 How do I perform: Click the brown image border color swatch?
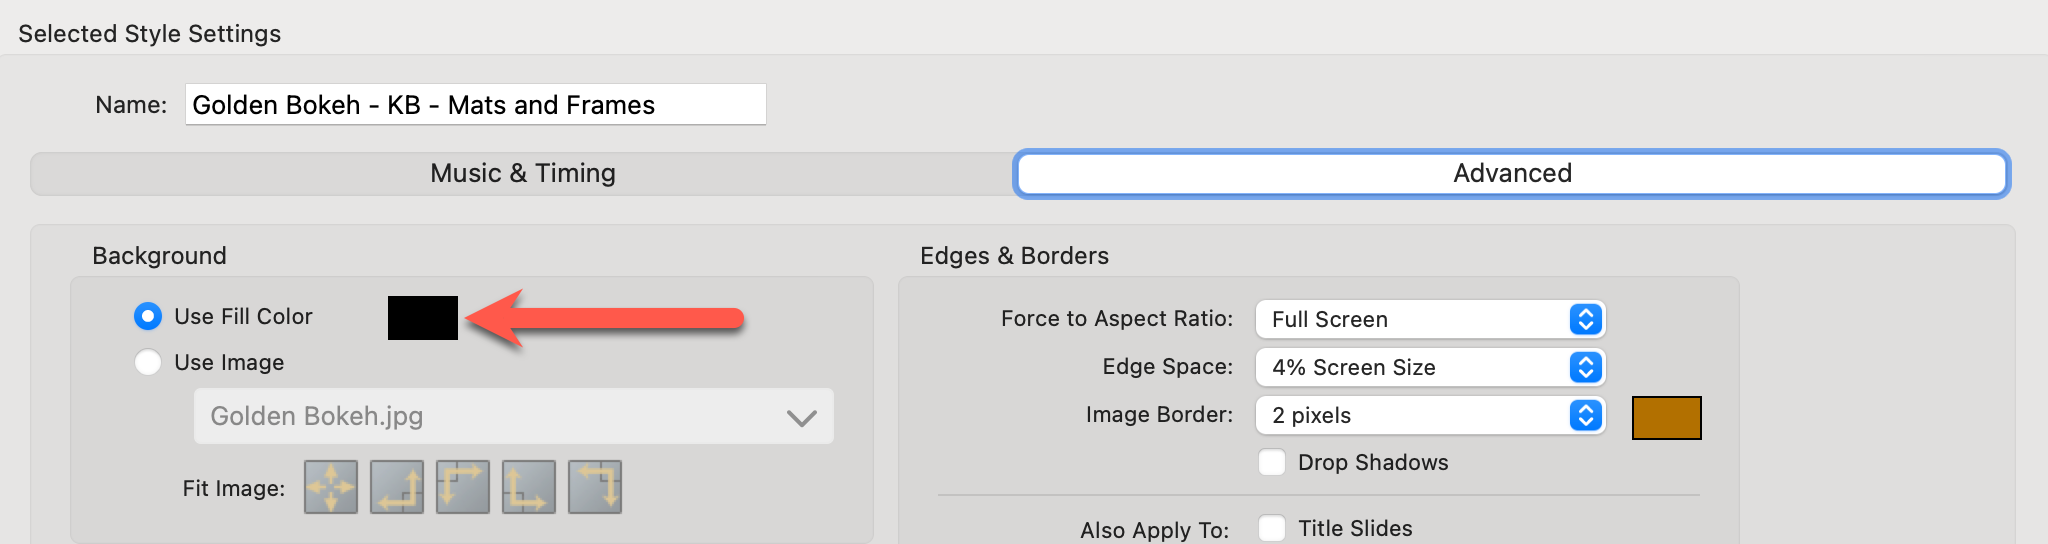1666,418
